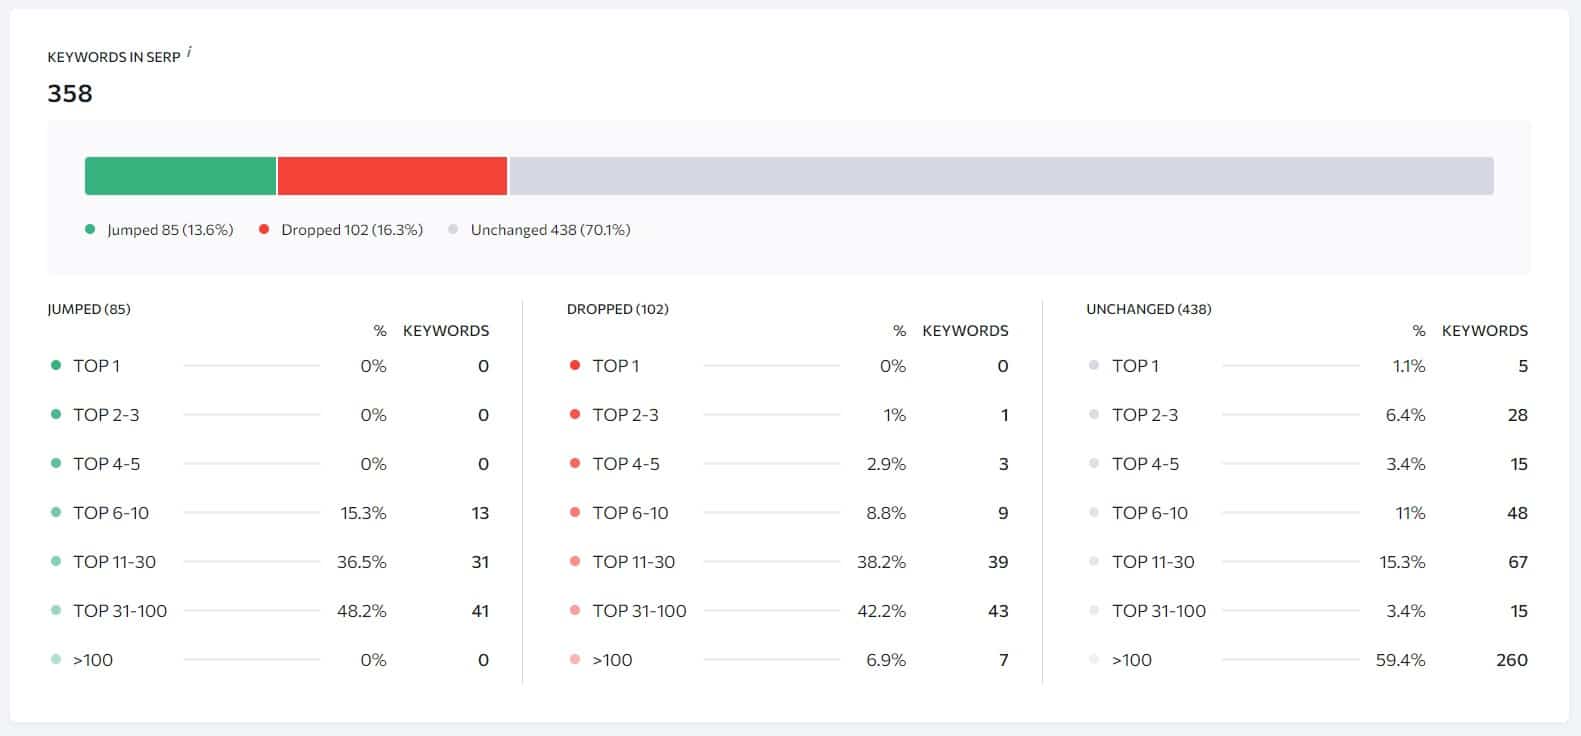Select TOP 11-30 row in Unchanged
Screen dimensions: 1581x736
1307,562
